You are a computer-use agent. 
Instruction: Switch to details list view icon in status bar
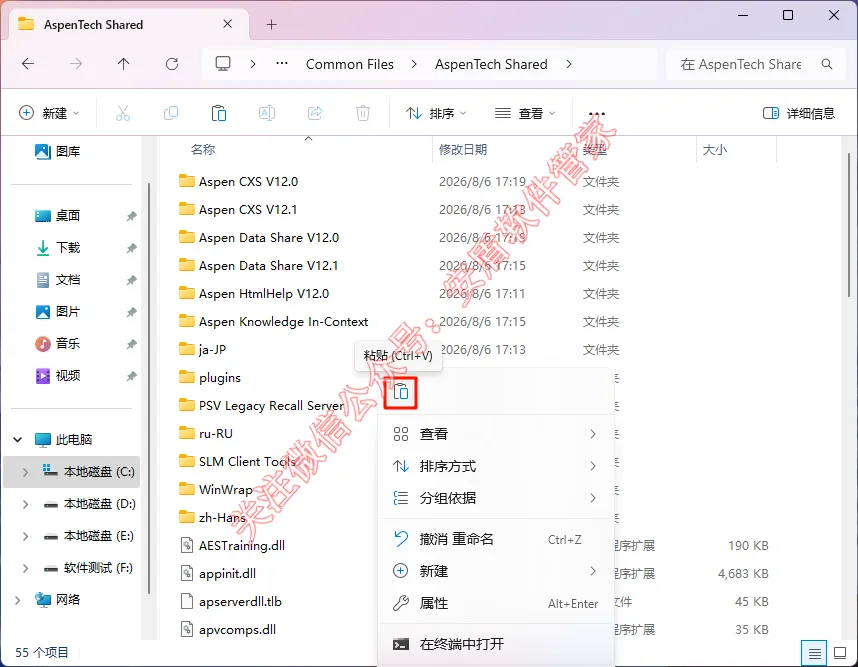814,653
